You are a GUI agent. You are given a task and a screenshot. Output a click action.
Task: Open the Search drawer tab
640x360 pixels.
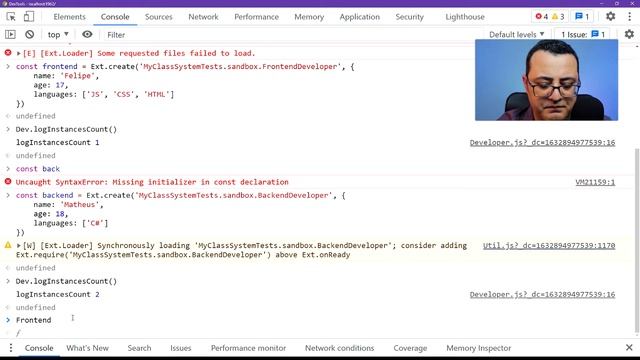(x=139, y=348)
